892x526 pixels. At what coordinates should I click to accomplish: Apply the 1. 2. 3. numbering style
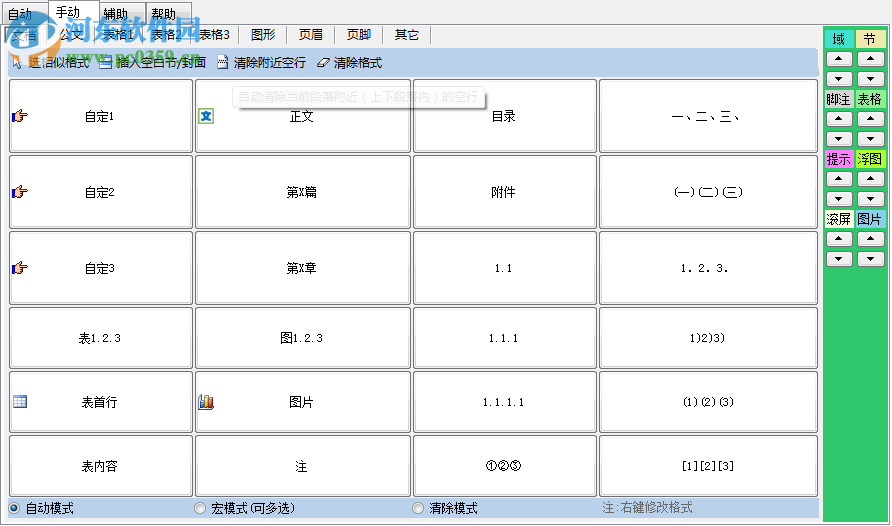[708, 268]
